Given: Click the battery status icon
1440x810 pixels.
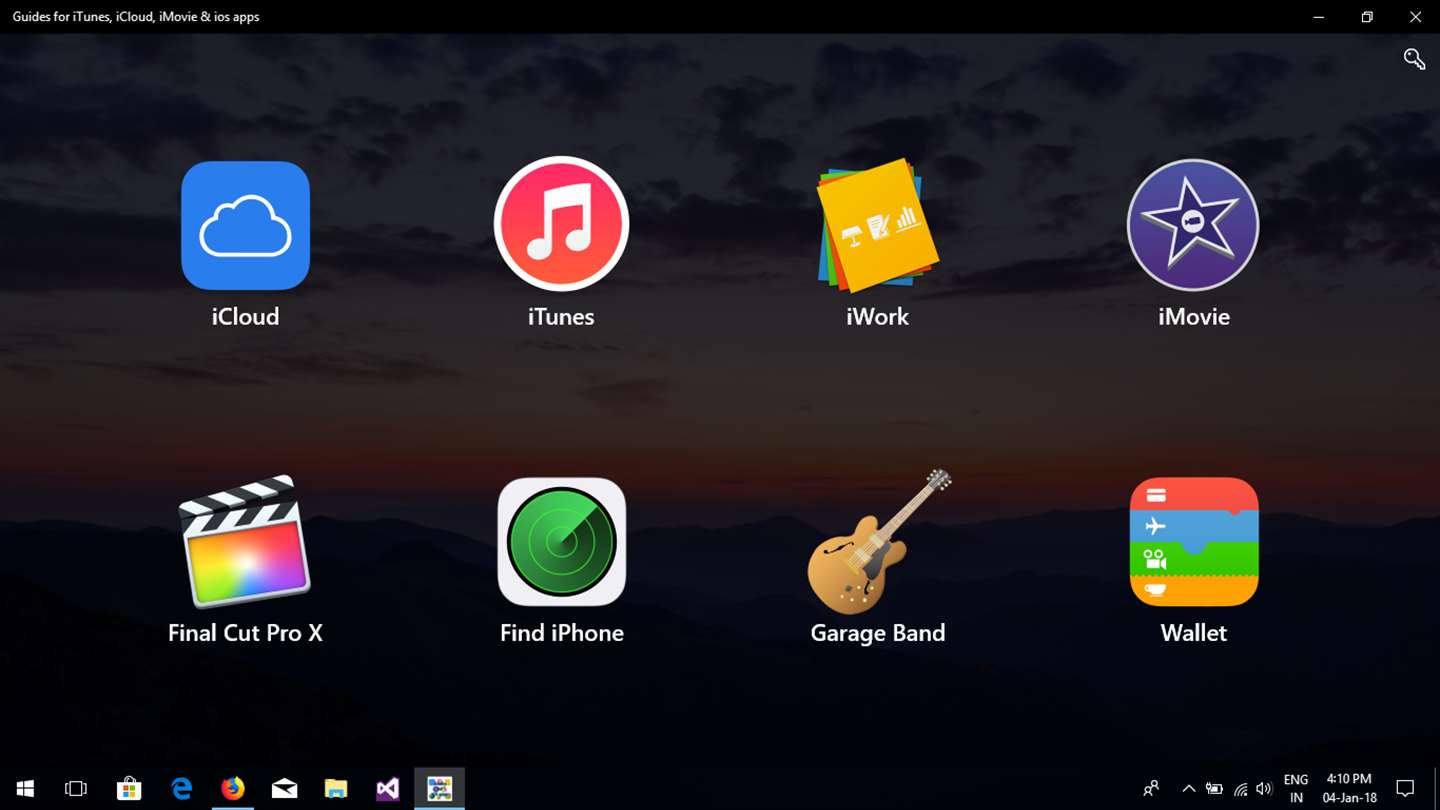Looking at the screenshot, I should click(1214, 789).
